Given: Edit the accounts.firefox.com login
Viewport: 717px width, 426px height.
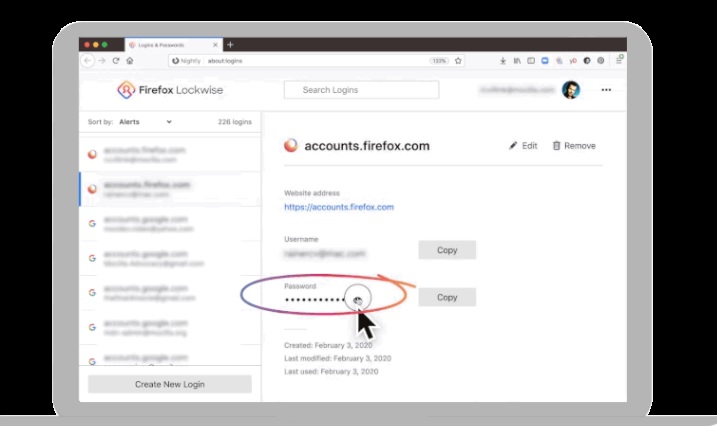Looking at the screenshot, I should (523, 146).
